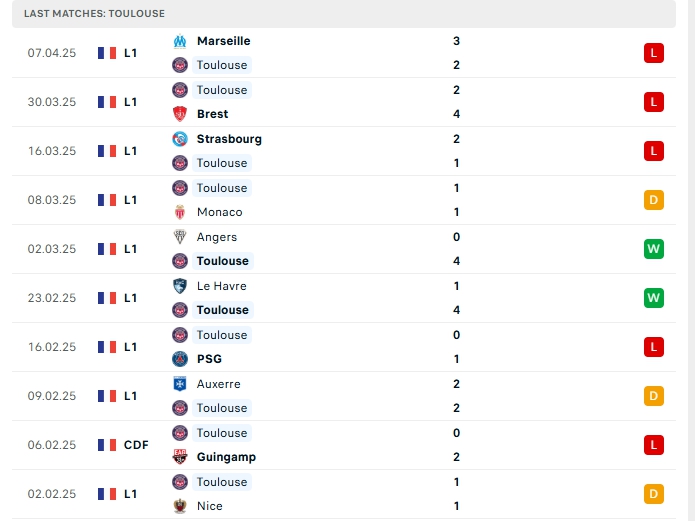Select the draw badge for Monaco match
Viewport: 695px width, 521px height.
pos(653,200)
